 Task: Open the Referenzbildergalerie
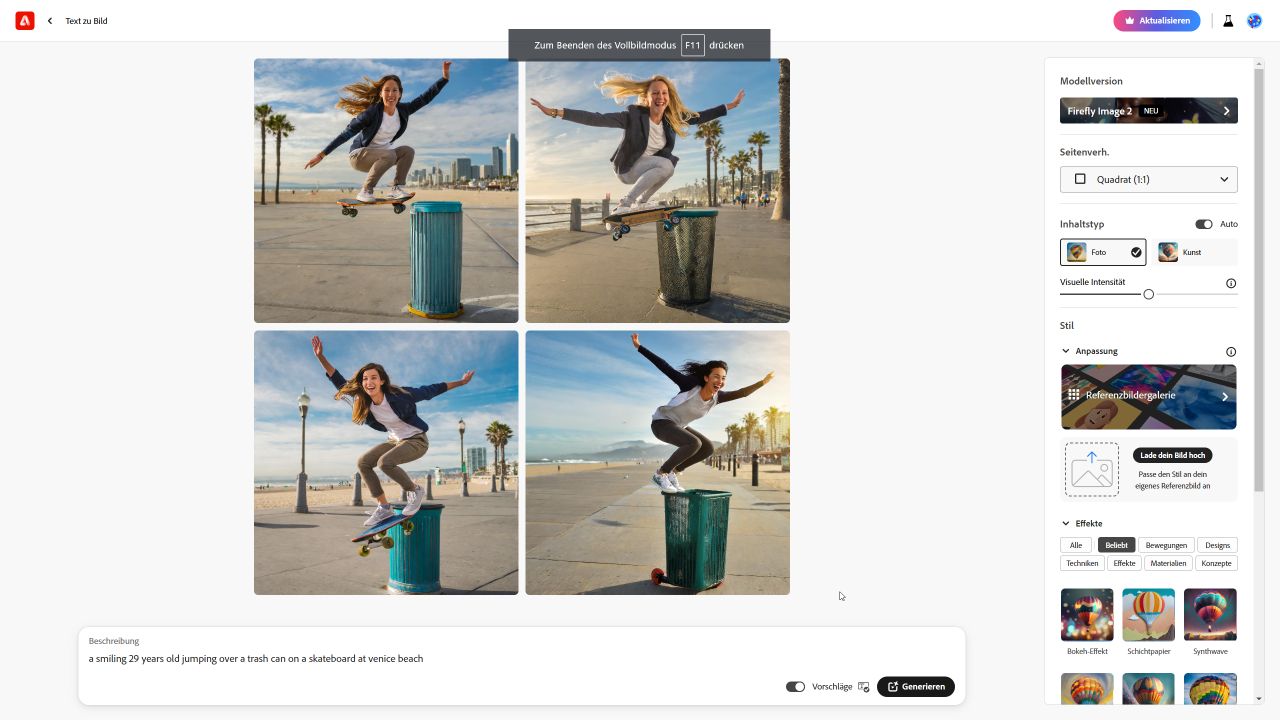coord(1149,397)
